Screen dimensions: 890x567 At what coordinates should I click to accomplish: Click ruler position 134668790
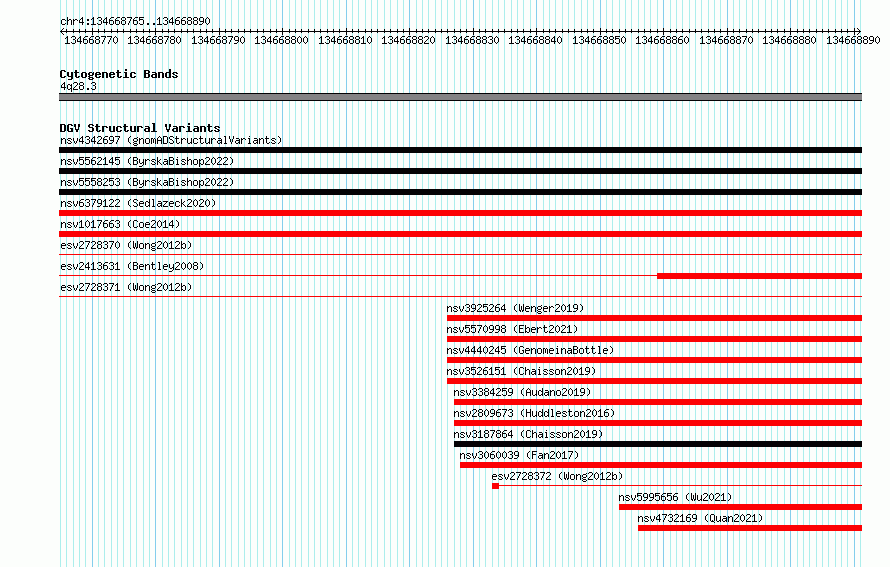[x=218, y=40]
